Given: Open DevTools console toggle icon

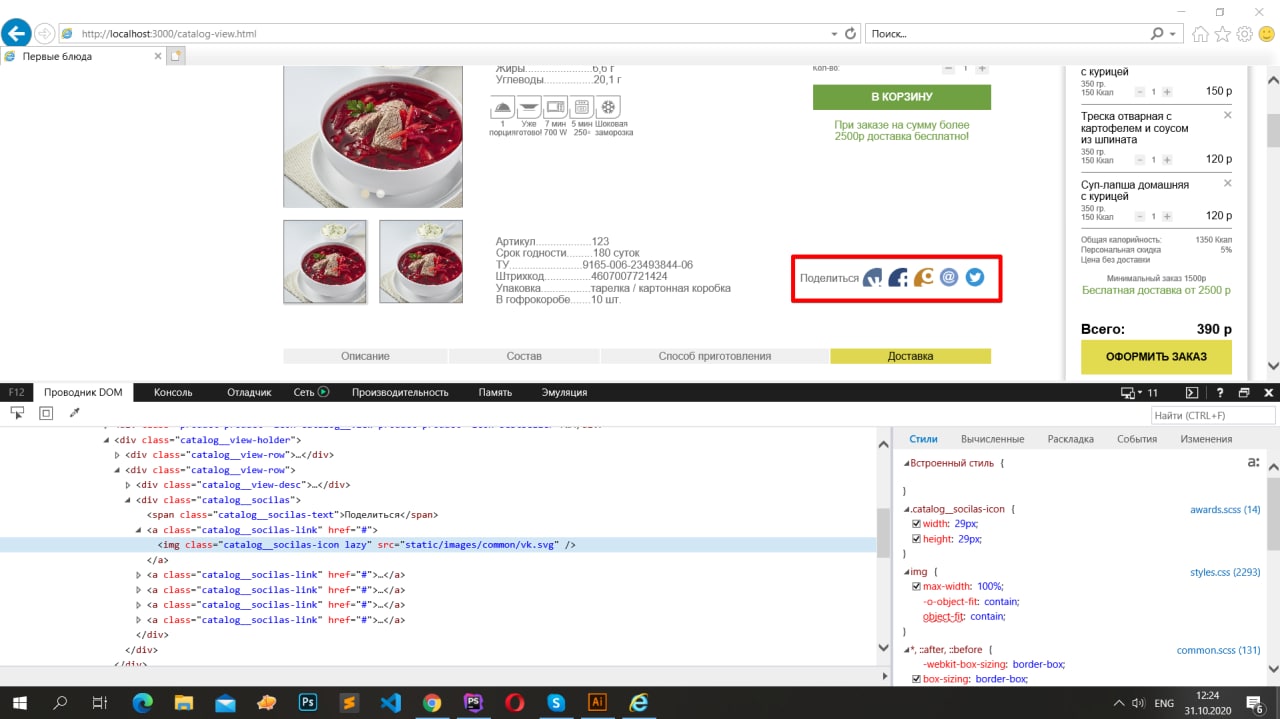Looking at the screenshot, I should [1192, 393].
